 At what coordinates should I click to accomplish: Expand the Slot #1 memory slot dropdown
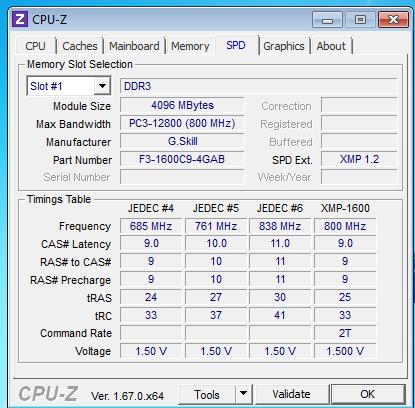tap(102, 86)
